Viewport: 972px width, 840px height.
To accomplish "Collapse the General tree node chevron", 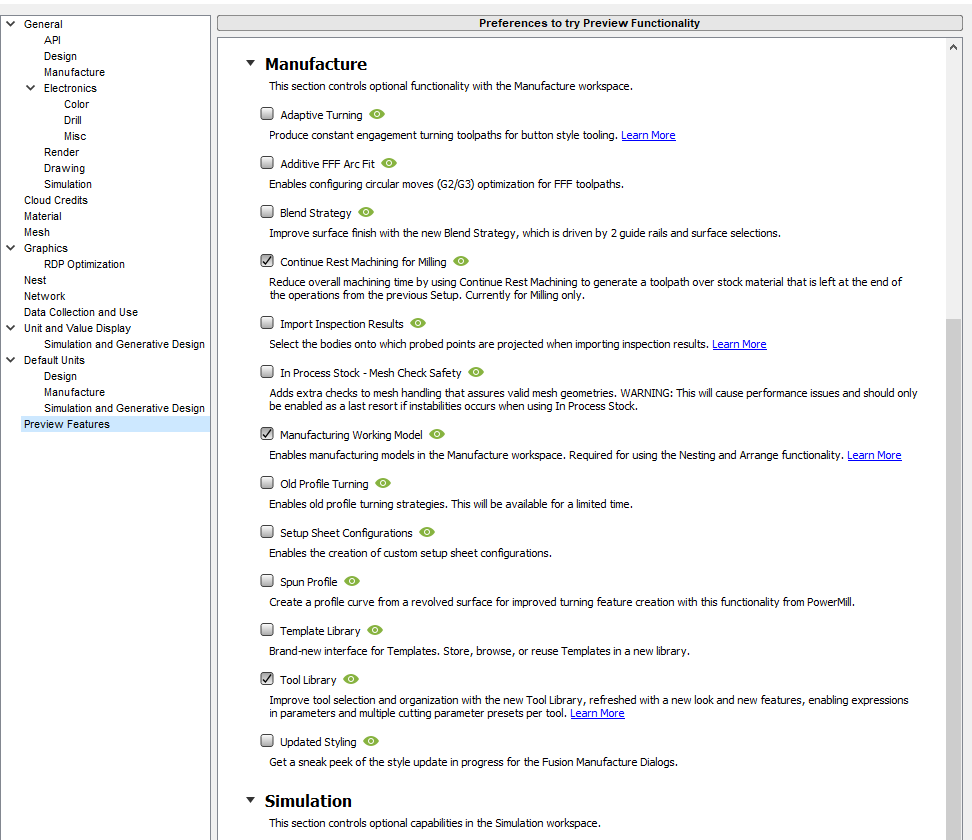I will tap(11, 24).
